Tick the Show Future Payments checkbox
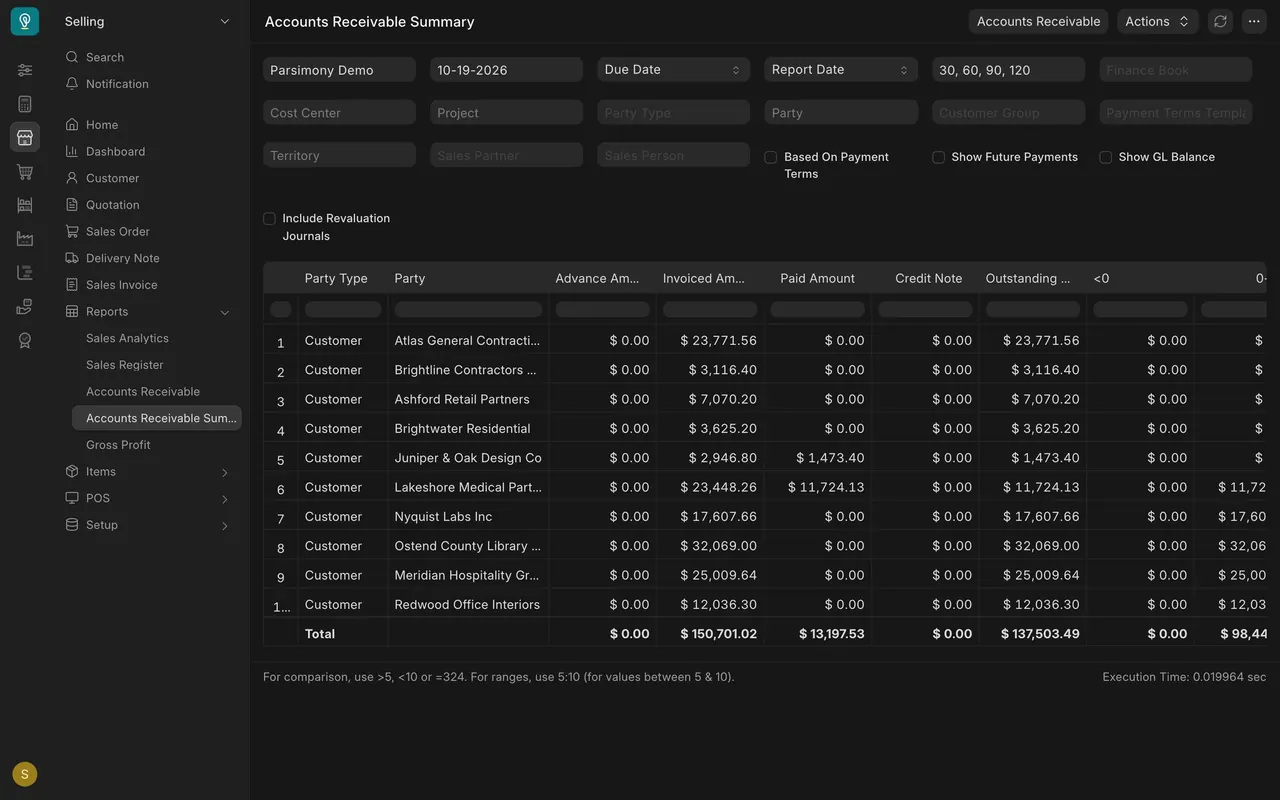 pyautogui.click(x=938, y=157)
